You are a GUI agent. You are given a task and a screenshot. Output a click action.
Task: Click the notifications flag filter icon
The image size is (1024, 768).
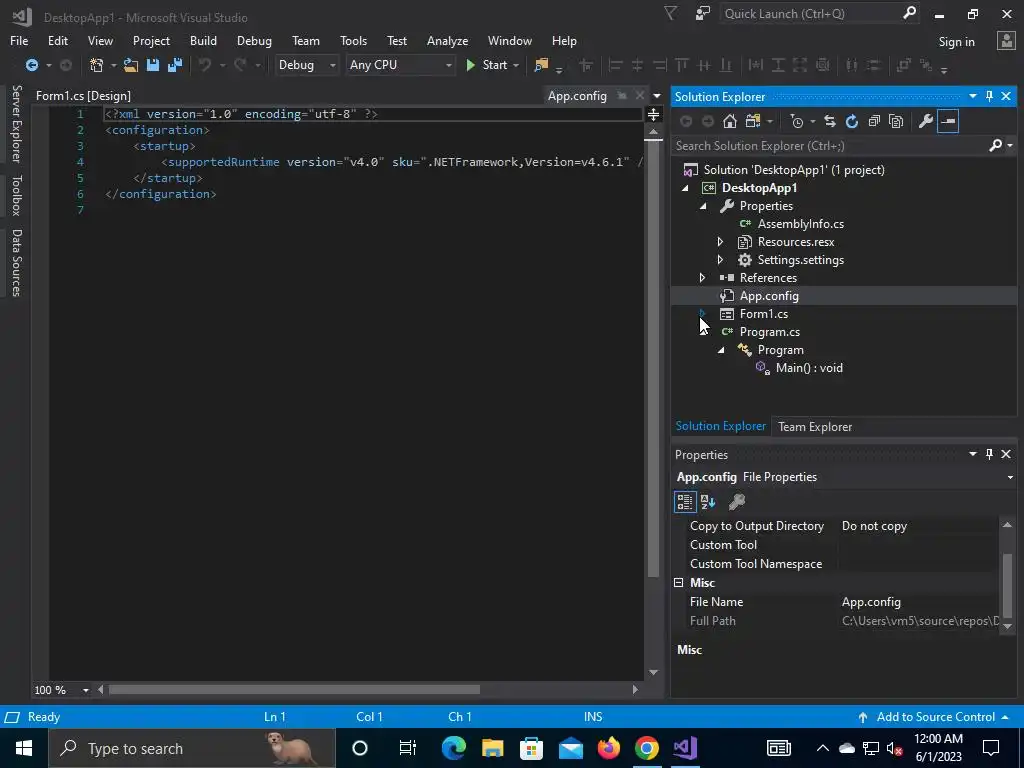click(670, 14)
